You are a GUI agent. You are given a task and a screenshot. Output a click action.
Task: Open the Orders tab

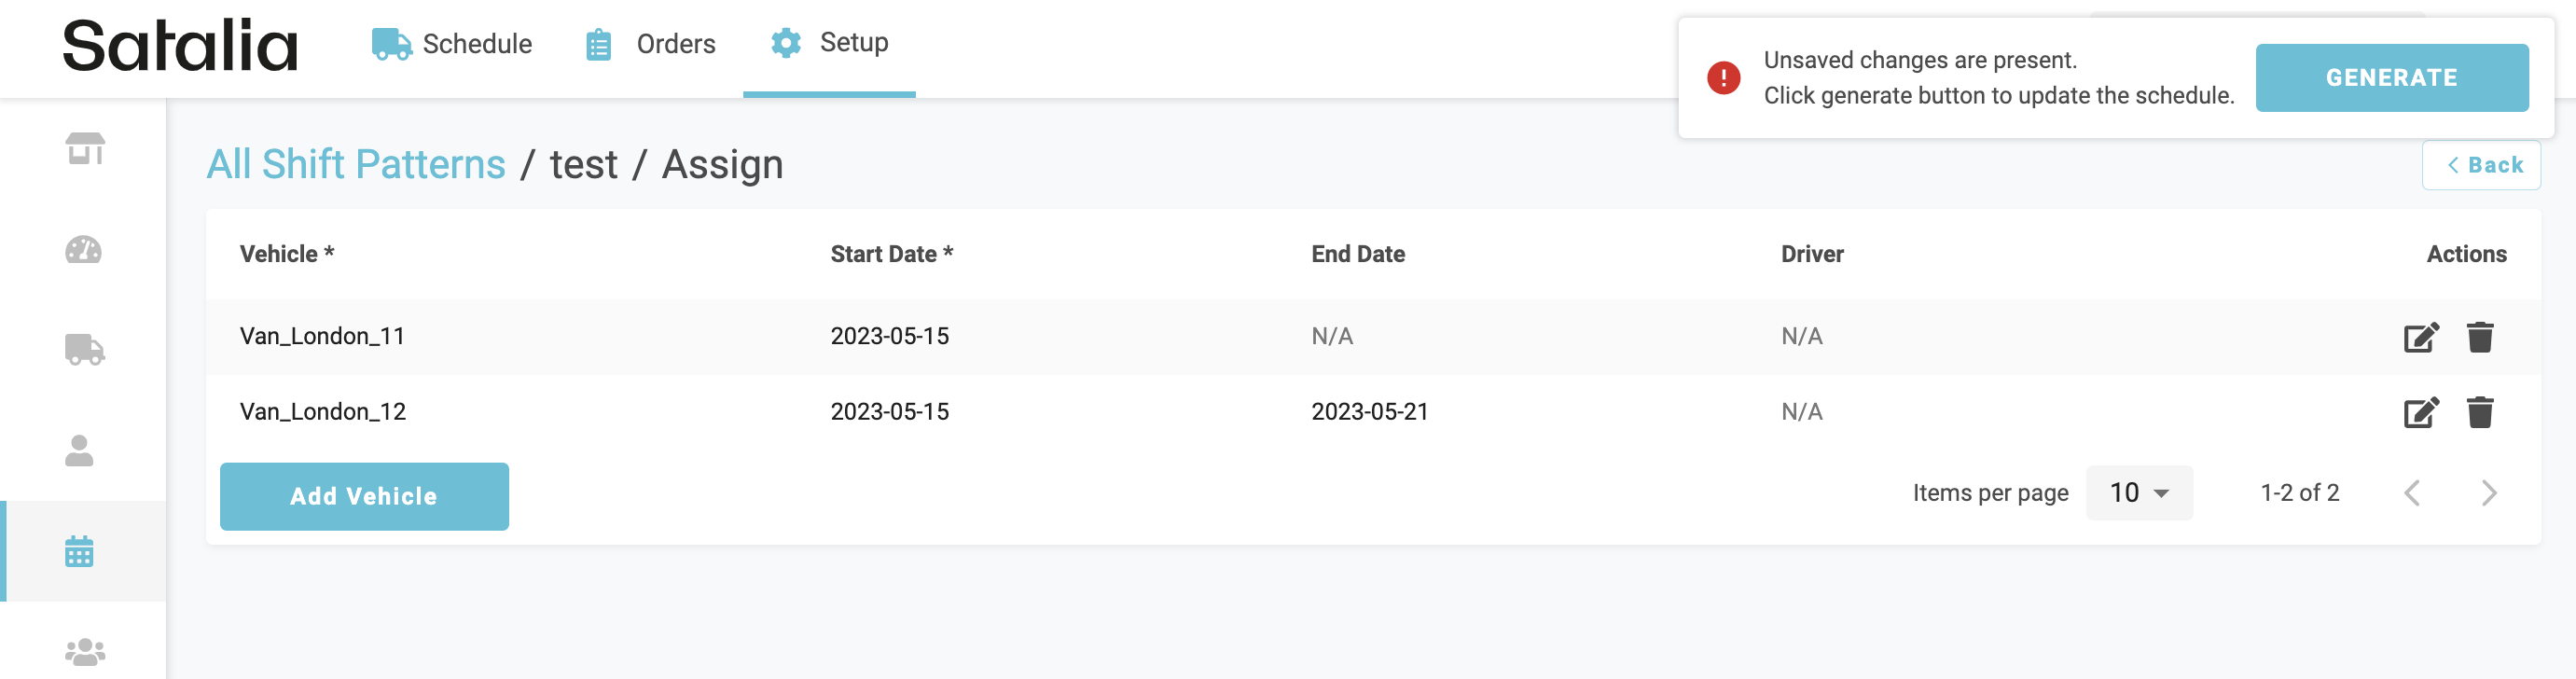[651, 44]
